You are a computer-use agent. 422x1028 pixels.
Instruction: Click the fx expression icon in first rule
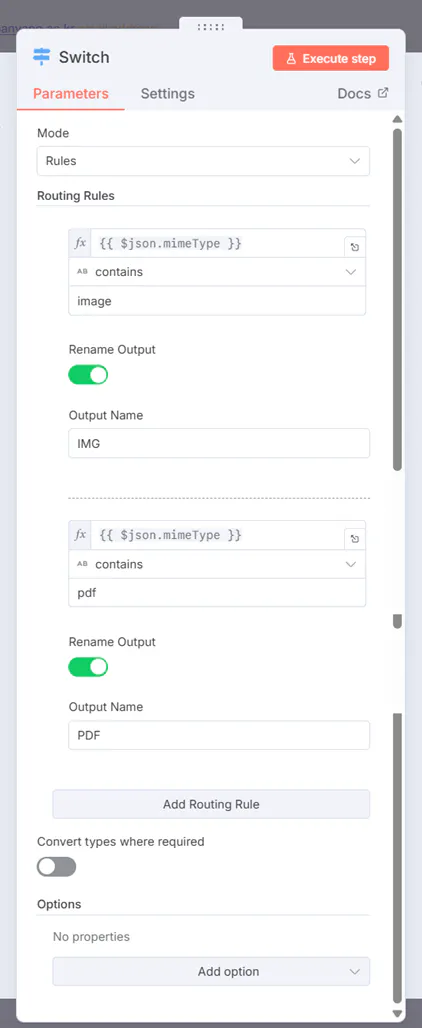pos(81,243)
